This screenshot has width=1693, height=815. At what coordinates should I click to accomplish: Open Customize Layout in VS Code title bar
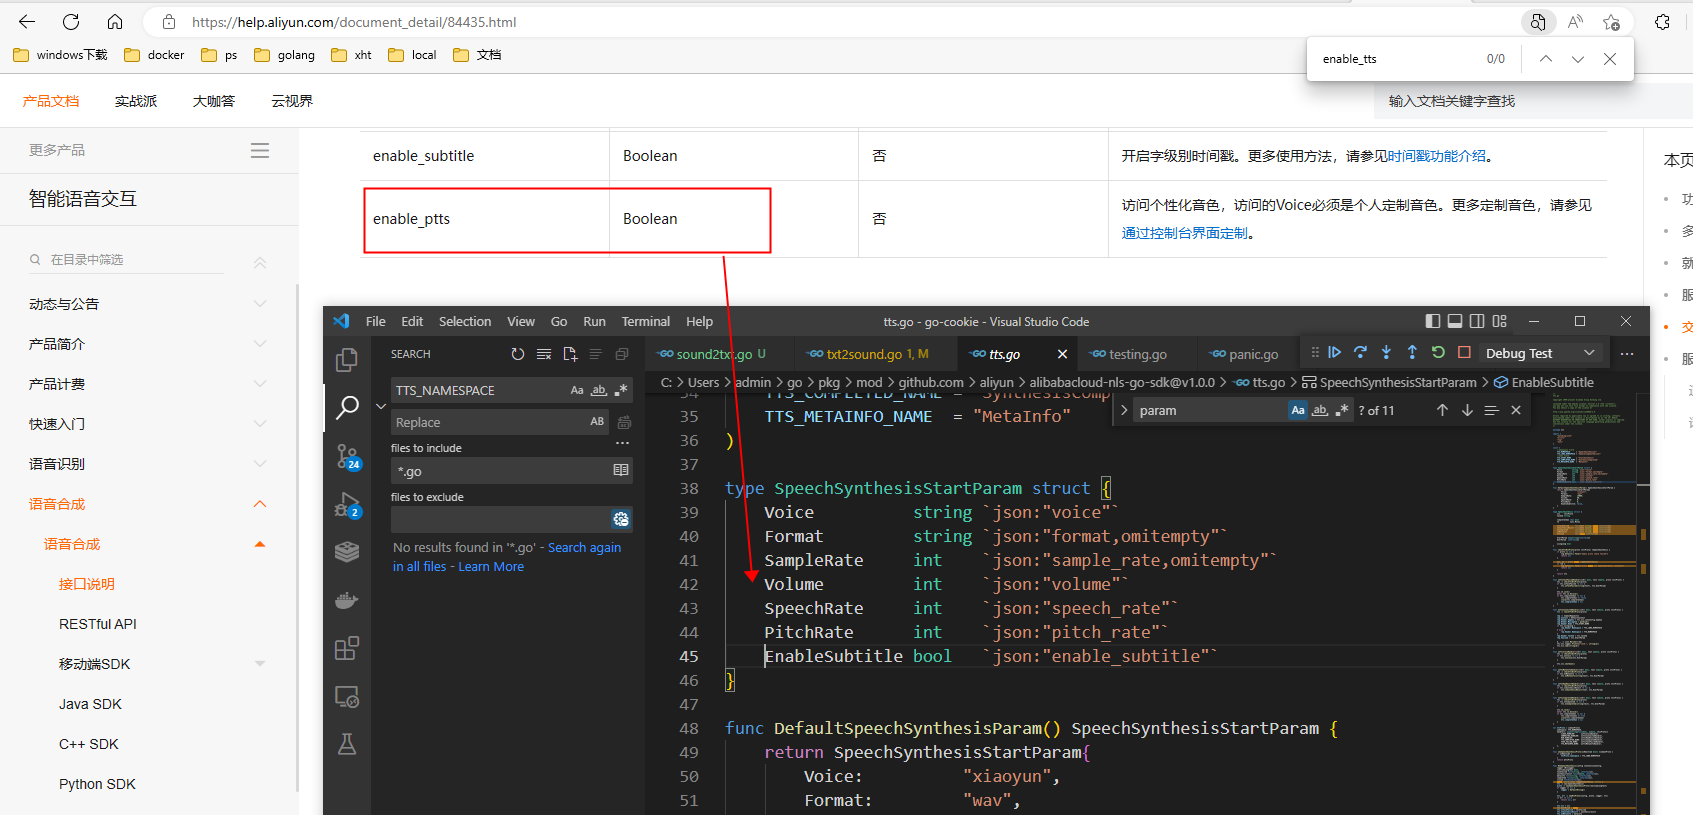click(1499, 321)
